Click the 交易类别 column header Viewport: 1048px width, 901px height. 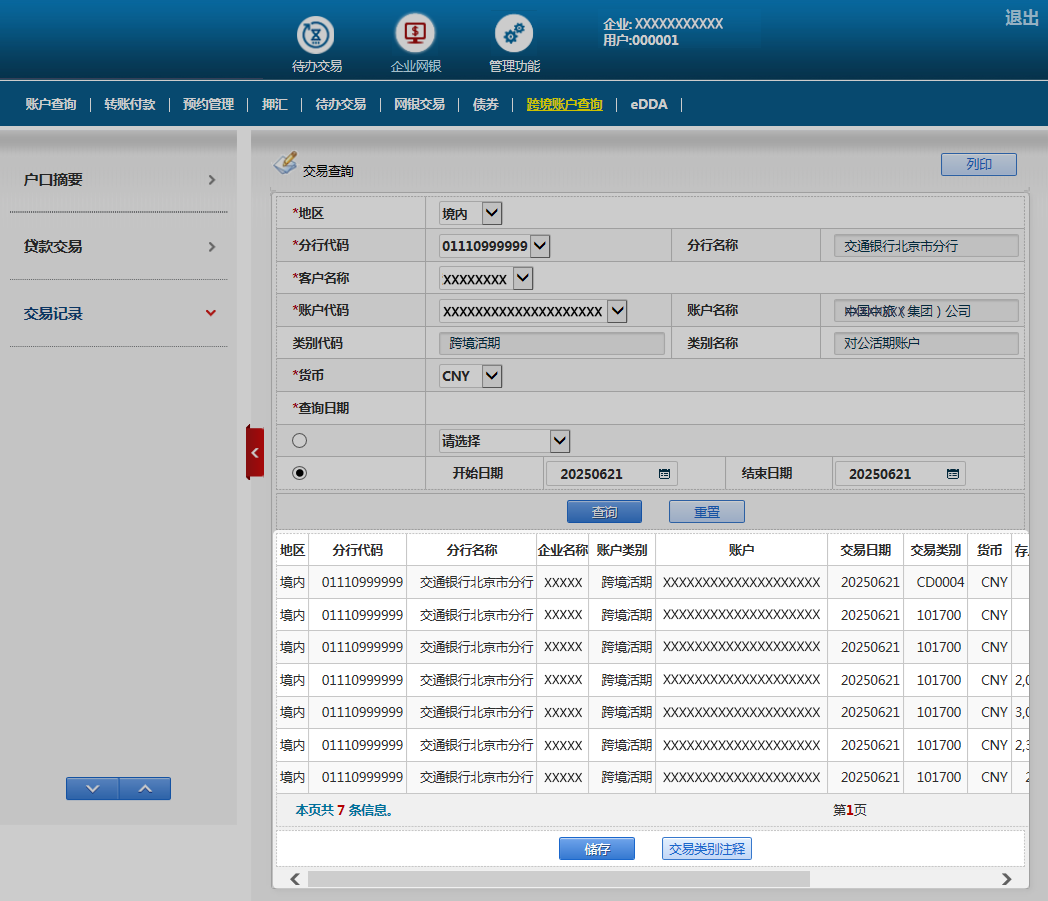[x=936, y=550]
